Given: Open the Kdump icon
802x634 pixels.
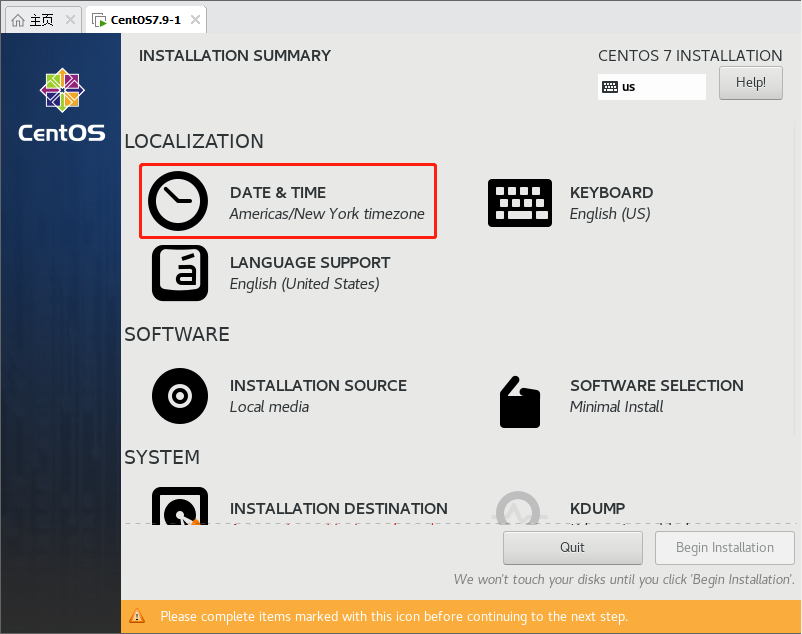Looking at the screenshot, I should pyautogui.click(x=518, y=508).
